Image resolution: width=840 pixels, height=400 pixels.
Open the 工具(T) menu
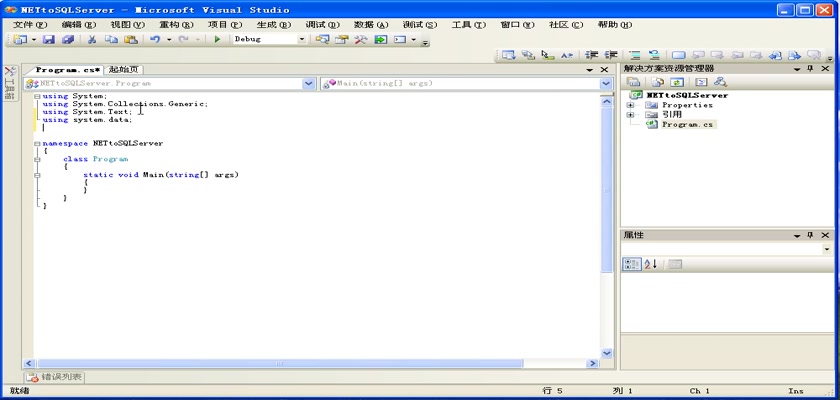coord(468,25)
